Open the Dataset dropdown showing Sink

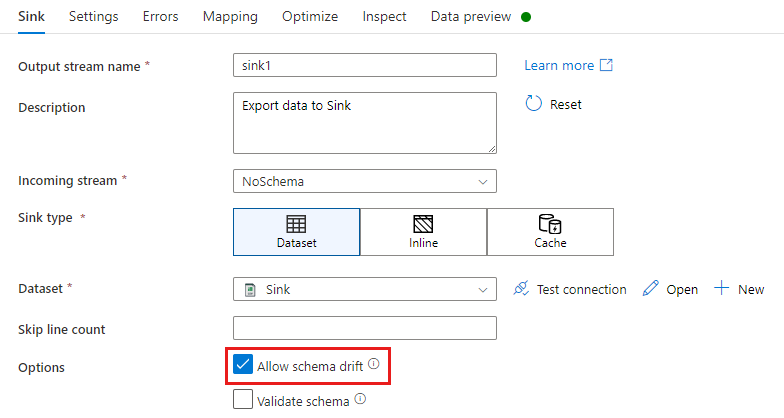point(365,289)
